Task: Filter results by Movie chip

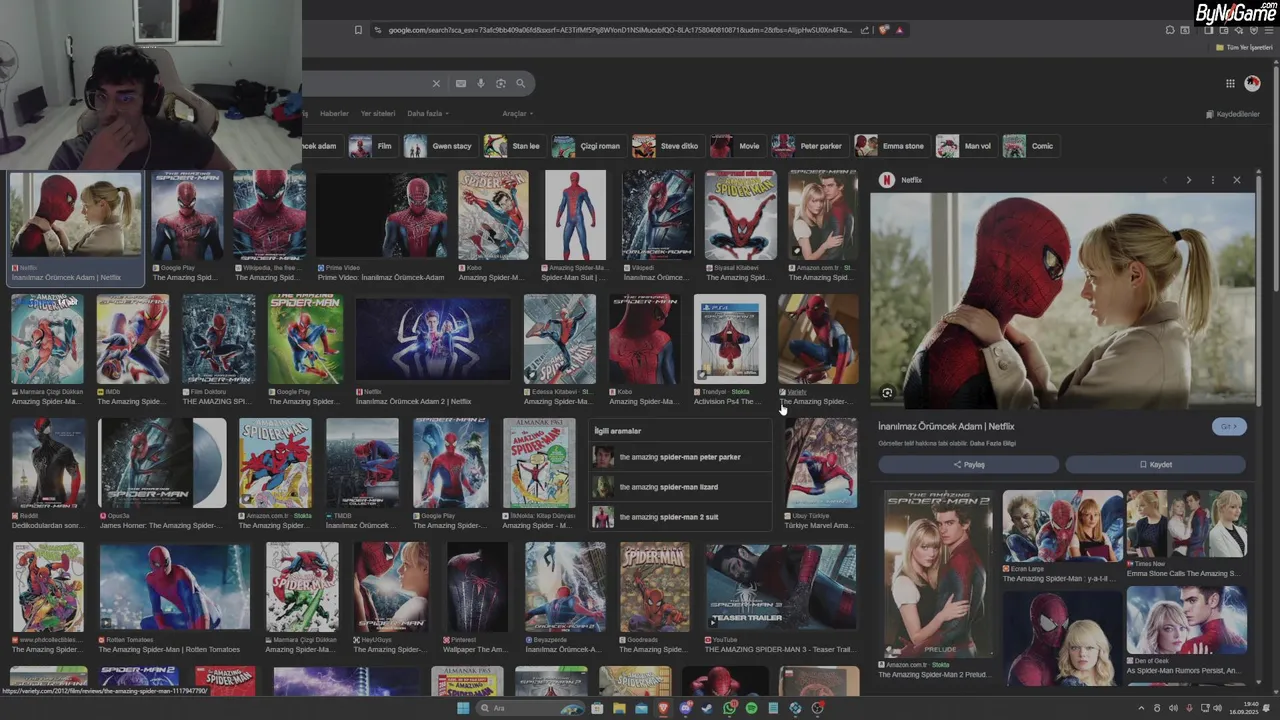Action: pyautogui.click(x=737, y=146)
